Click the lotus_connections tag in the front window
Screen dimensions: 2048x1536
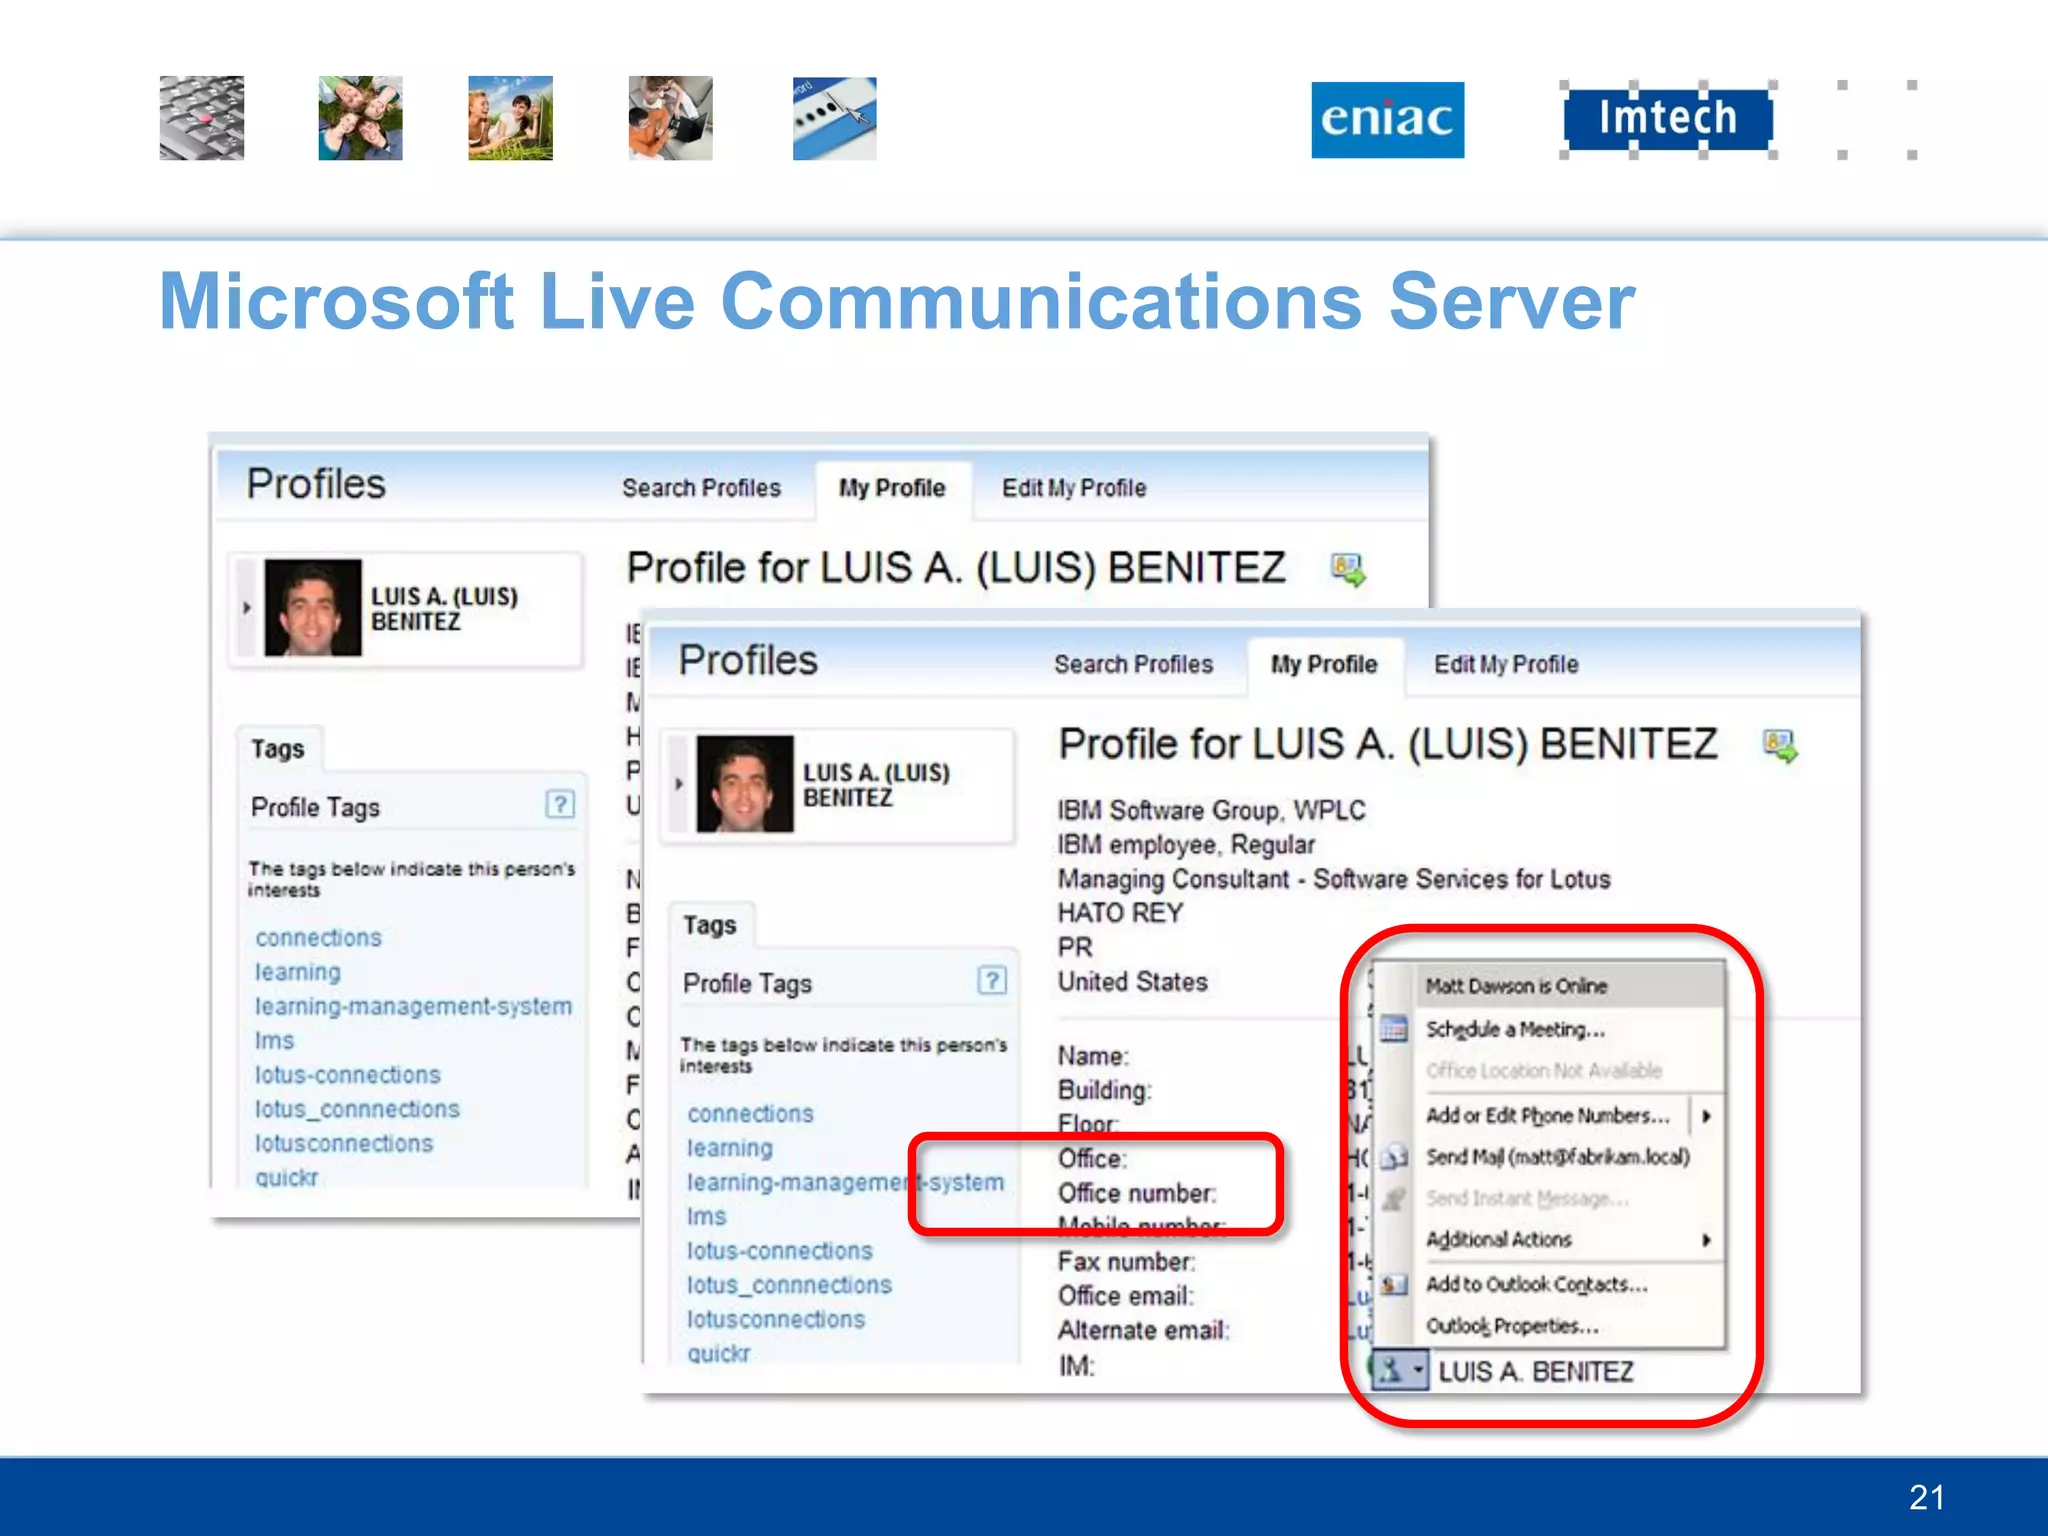[x=789, y=1286]
